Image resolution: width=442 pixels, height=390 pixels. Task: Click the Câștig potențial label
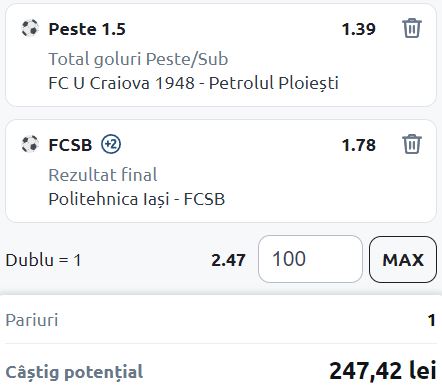[74, 372]
